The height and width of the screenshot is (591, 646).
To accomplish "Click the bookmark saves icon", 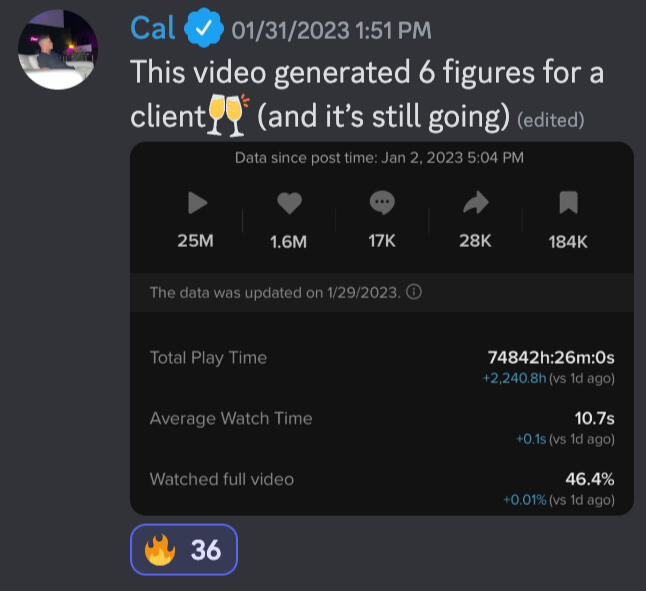I will click(569, 203).
